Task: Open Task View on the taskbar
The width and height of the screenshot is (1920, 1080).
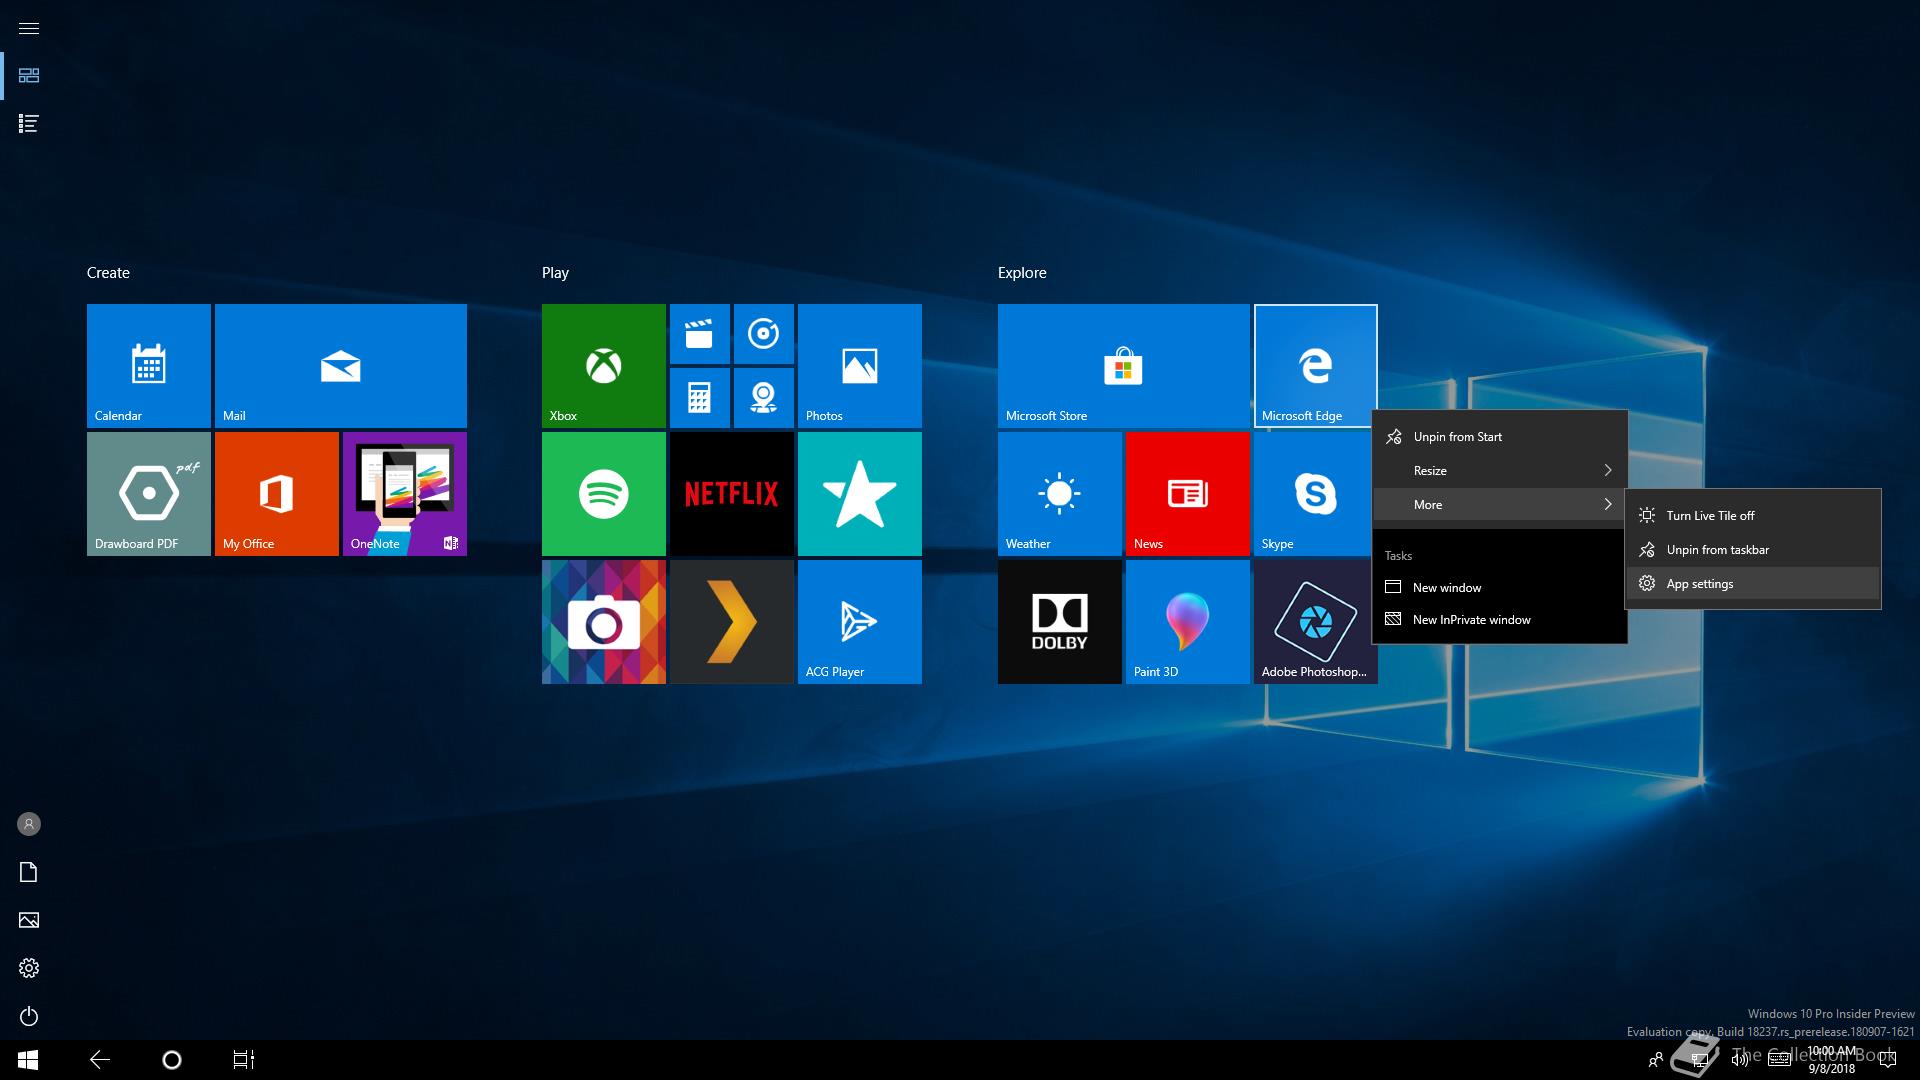Action: click(243, 1060)
